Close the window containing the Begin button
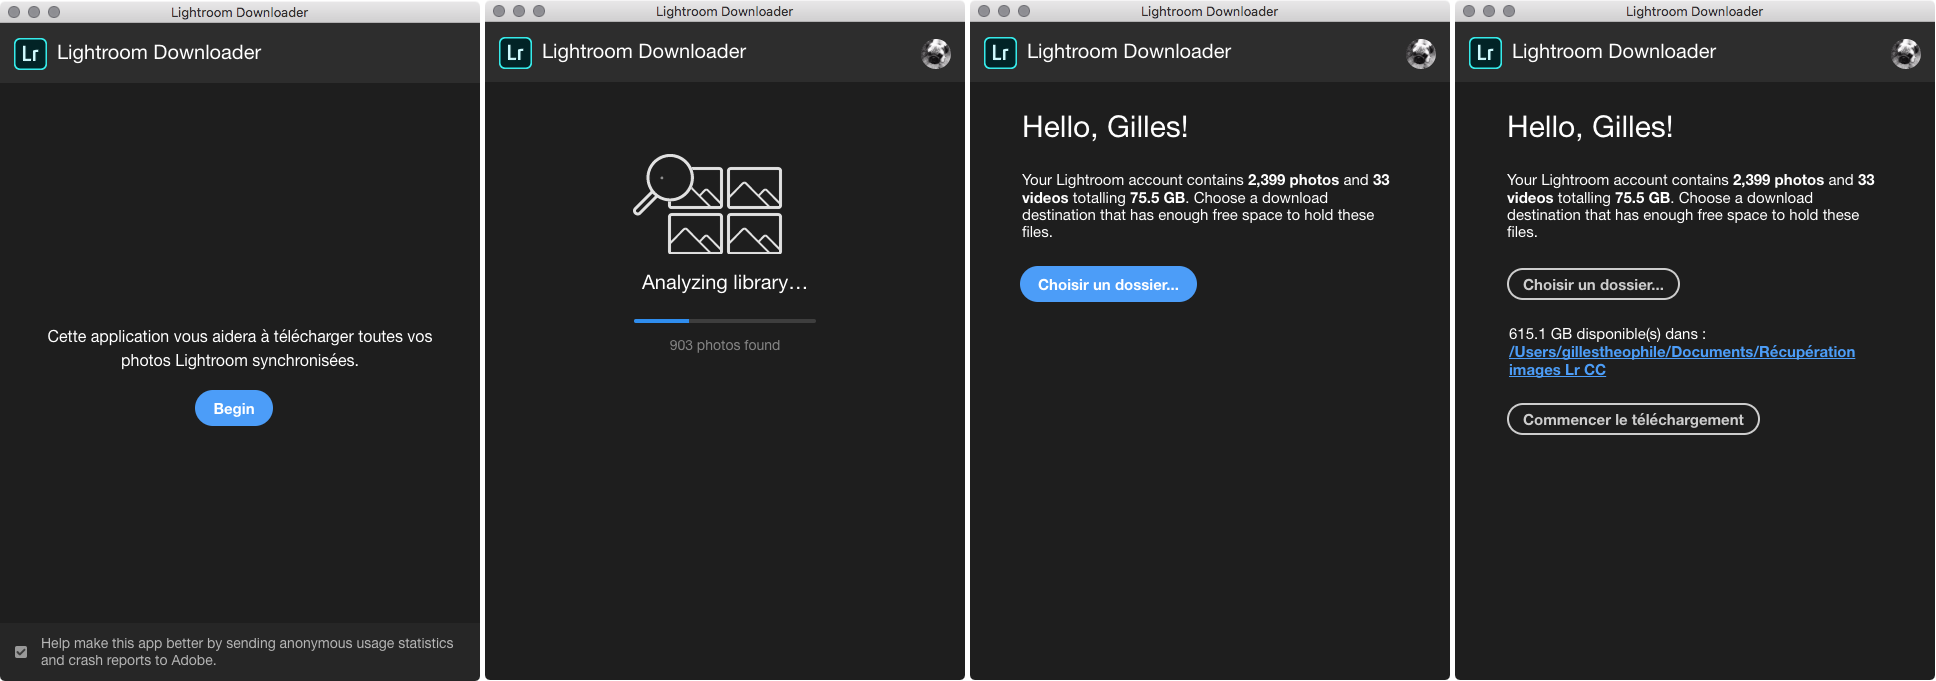The width and height of the screenshot is (1936, 681). [x=14, y=12]
